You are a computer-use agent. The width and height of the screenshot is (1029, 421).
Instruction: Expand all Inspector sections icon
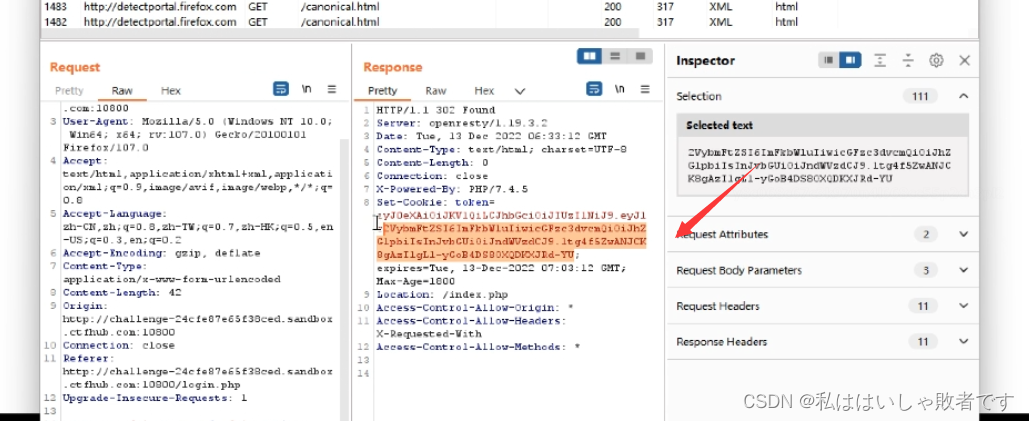click(x=880, y=60)
